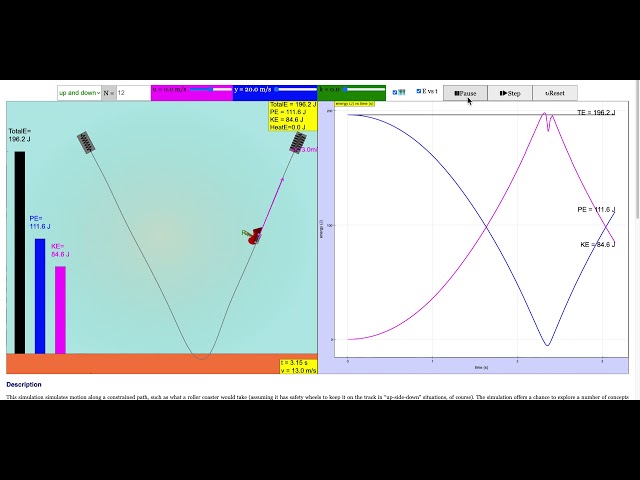
Task: Adjust the green k = 0.0 slider
Action: click(364, 89)
